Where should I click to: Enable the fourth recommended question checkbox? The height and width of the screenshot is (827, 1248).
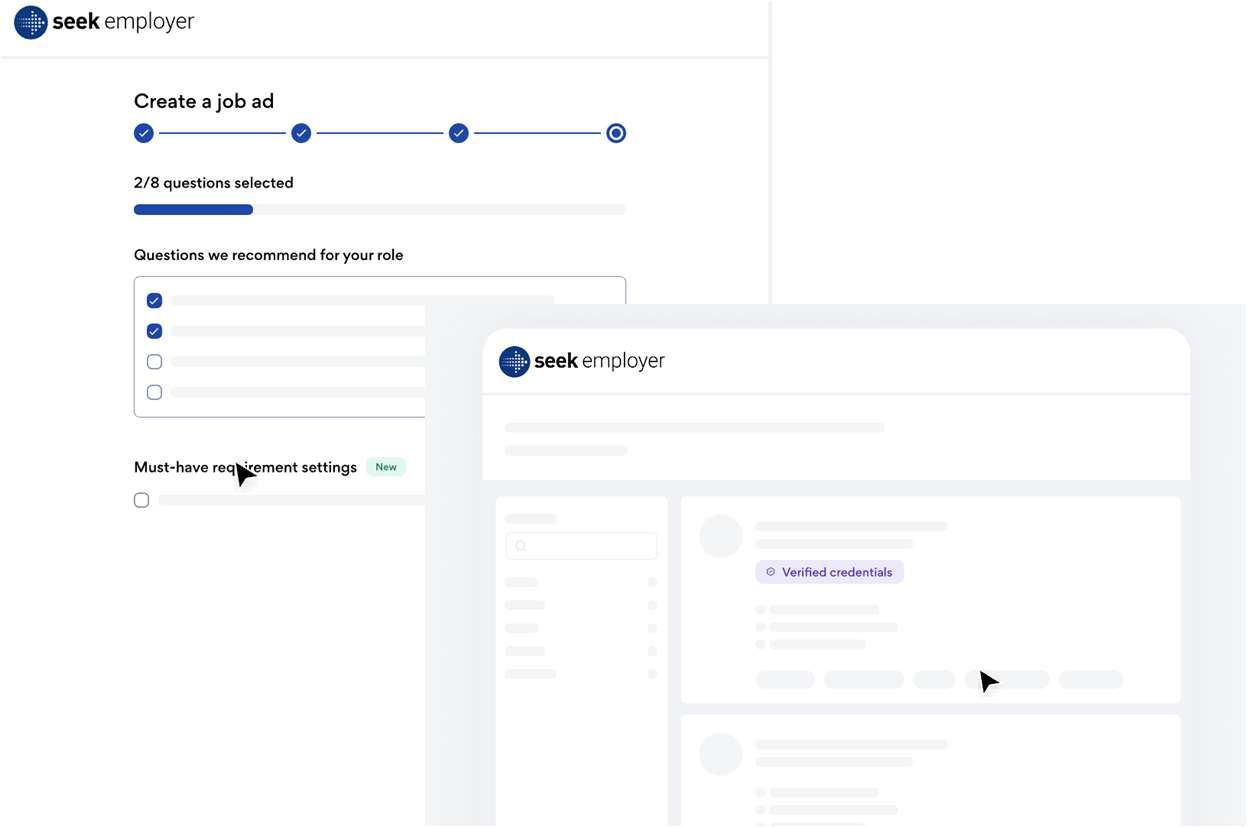[x=154, y=392]
